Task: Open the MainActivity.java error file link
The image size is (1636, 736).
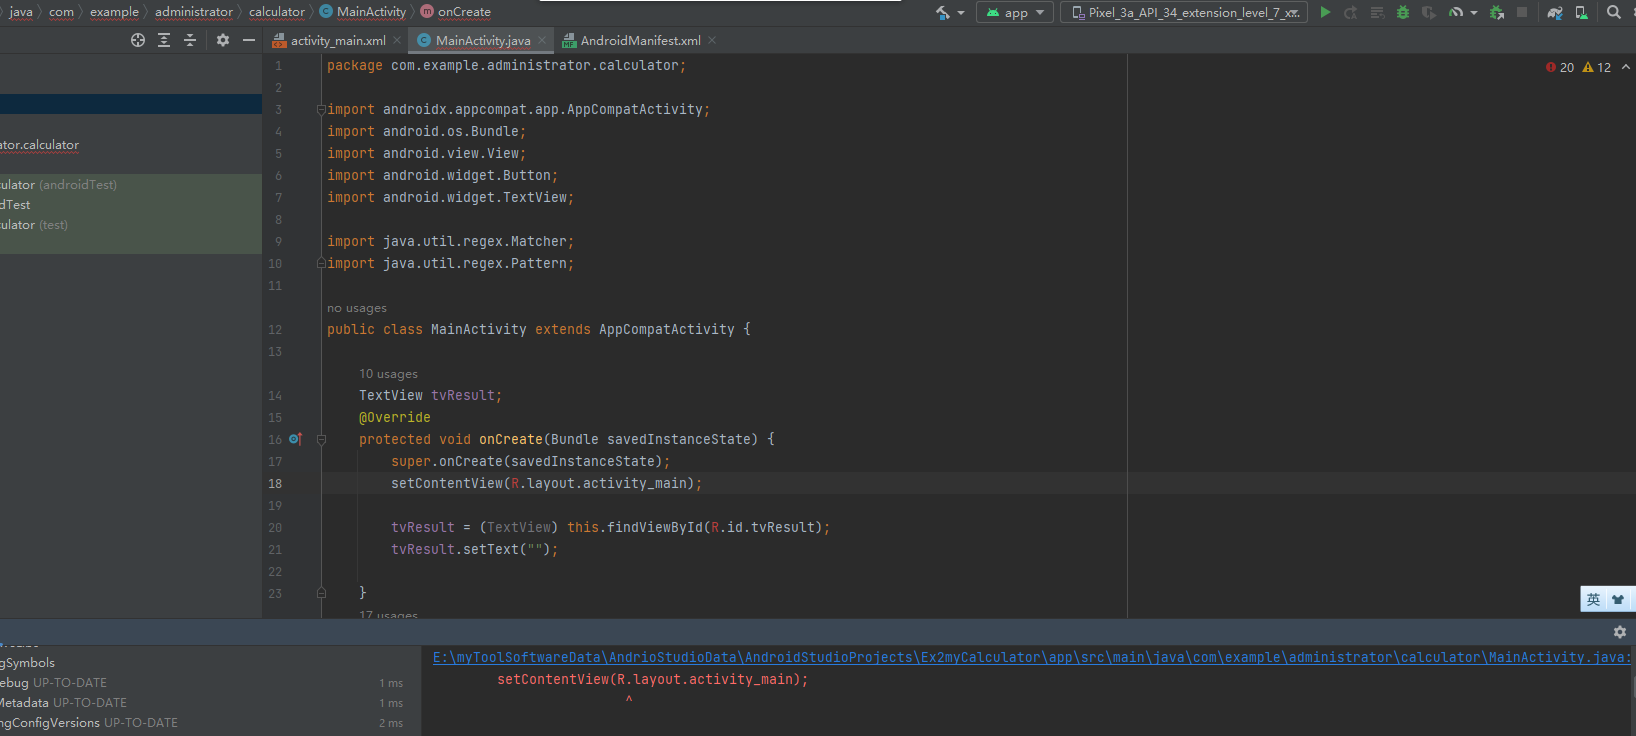Action: coord(1031,657)
